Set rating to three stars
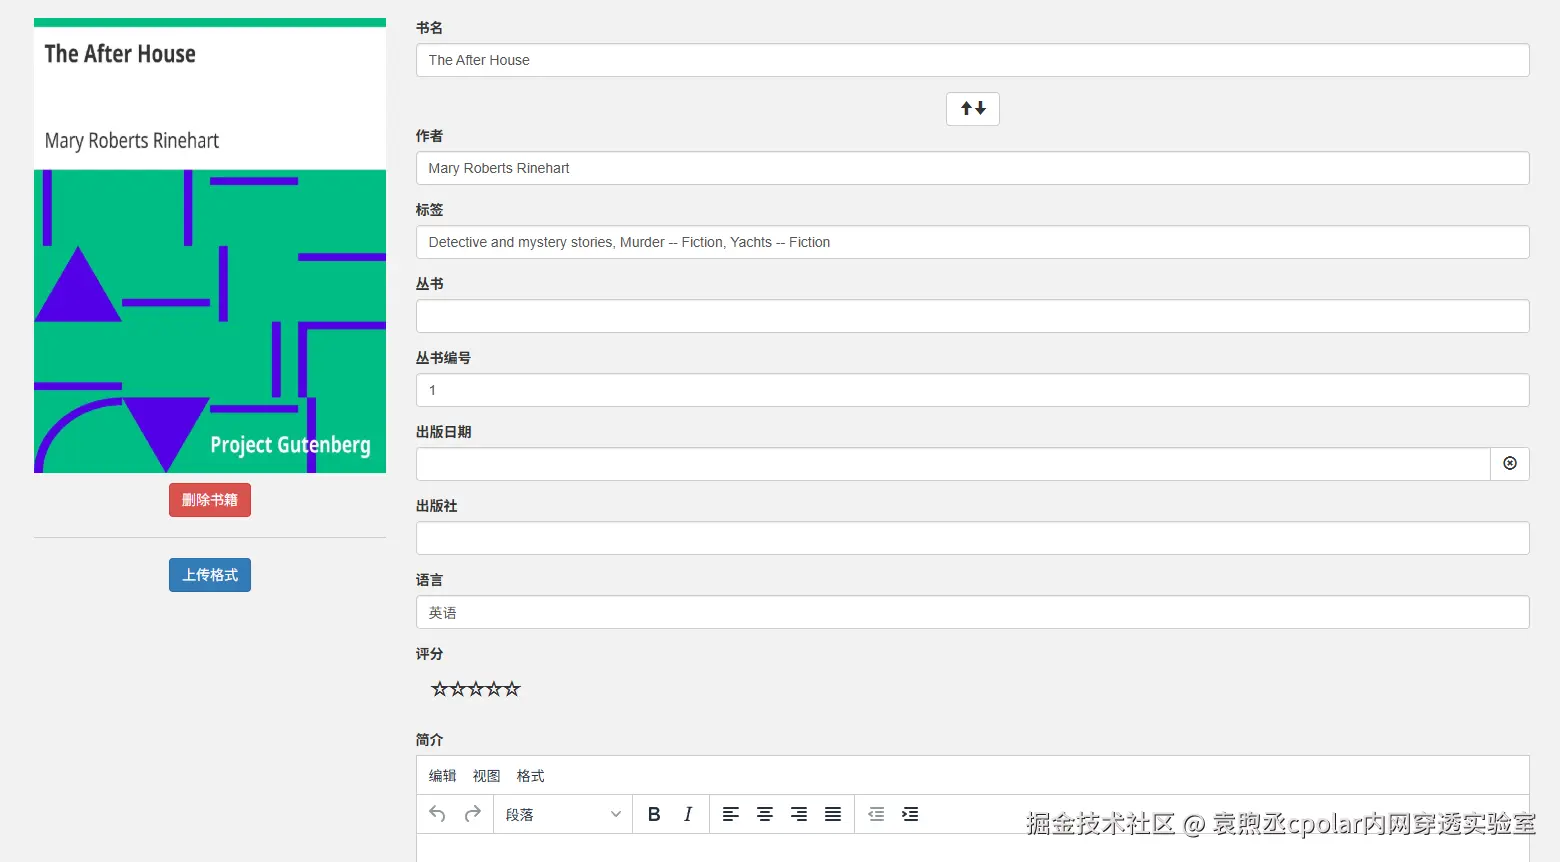 (476, 689)
